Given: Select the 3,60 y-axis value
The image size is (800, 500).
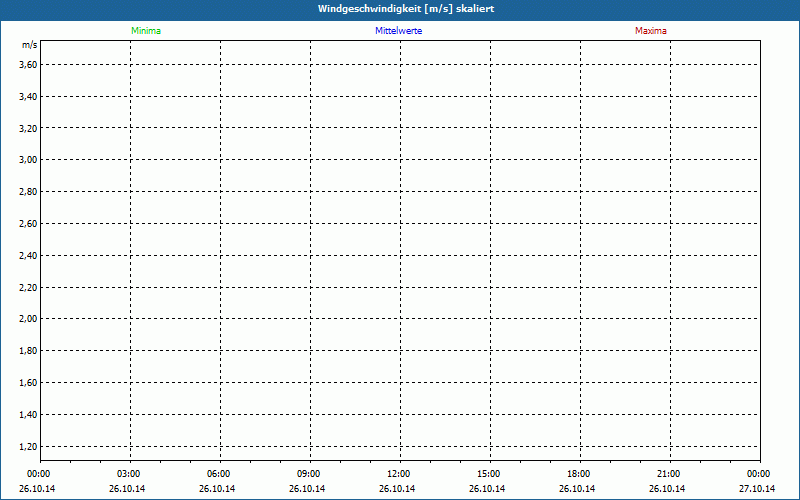Looking at the screenshot, I should [28, 65].
